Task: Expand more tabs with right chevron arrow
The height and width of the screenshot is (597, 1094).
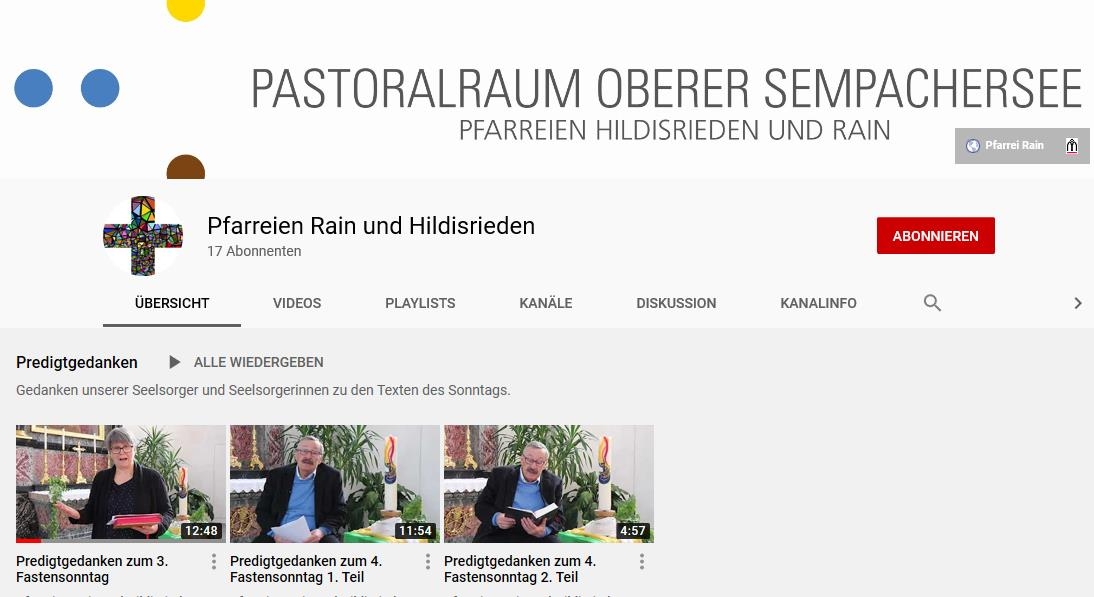Action: [x=1078, y=303]
